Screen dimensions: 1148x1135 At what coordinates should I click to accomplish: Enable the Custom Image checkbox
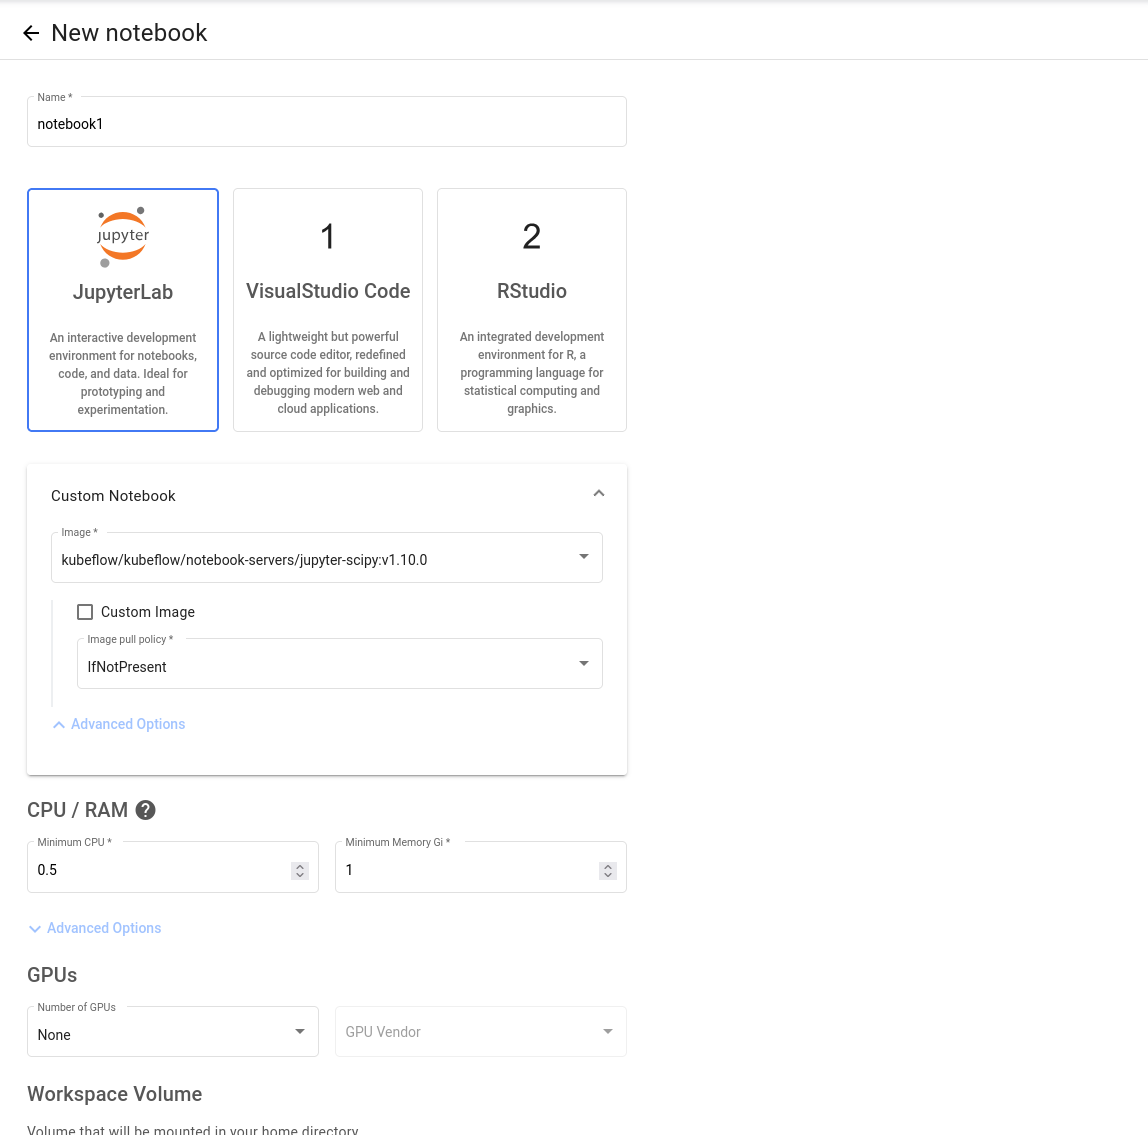(85, 612)
